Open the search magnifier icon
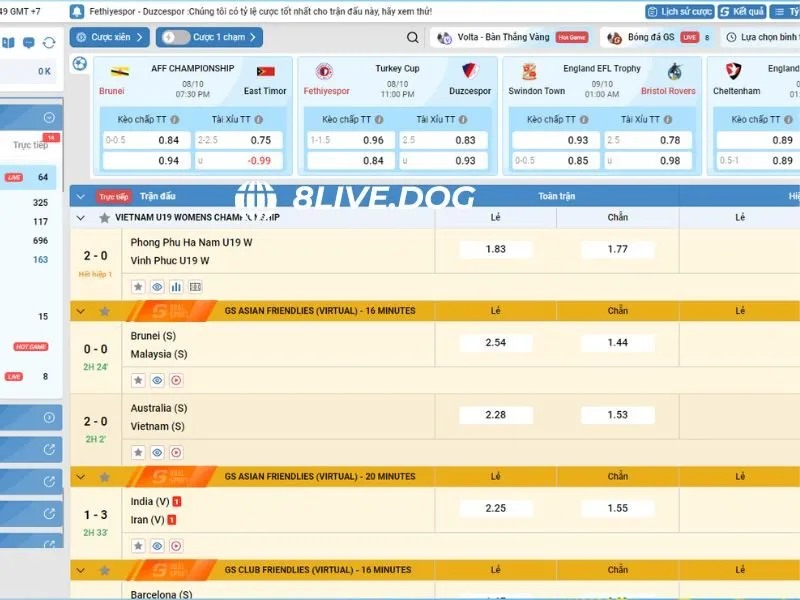Viewport: 800px width, 600px height. [414, 38]
